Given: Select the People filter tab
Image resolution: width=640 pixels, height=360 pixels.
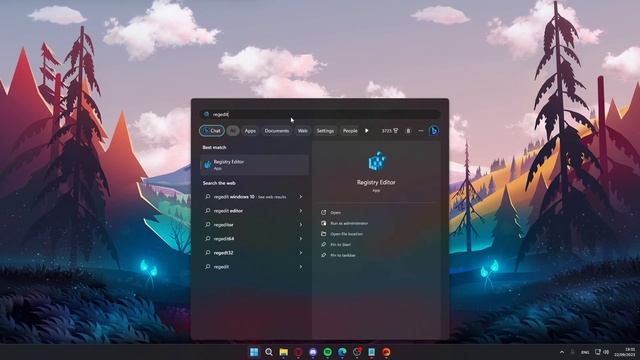Looking at the screenshot, I should [350, 131].
